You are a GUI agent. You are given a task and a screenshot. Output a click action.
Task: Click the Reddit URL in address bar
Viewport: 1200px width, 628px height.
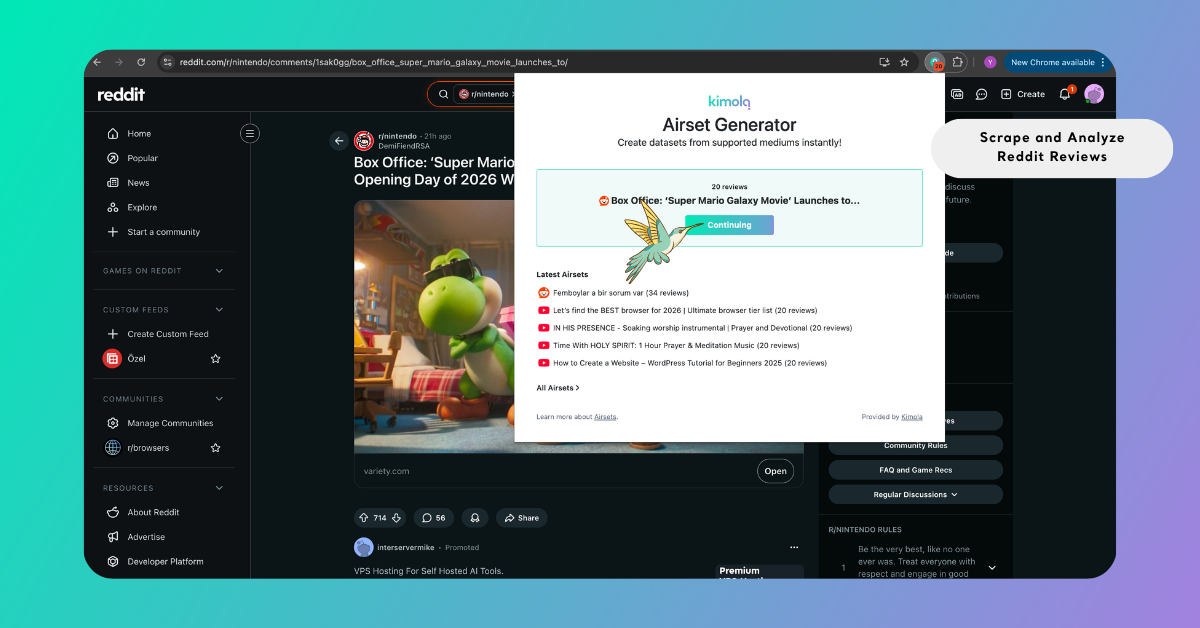[x=373, y=62]
